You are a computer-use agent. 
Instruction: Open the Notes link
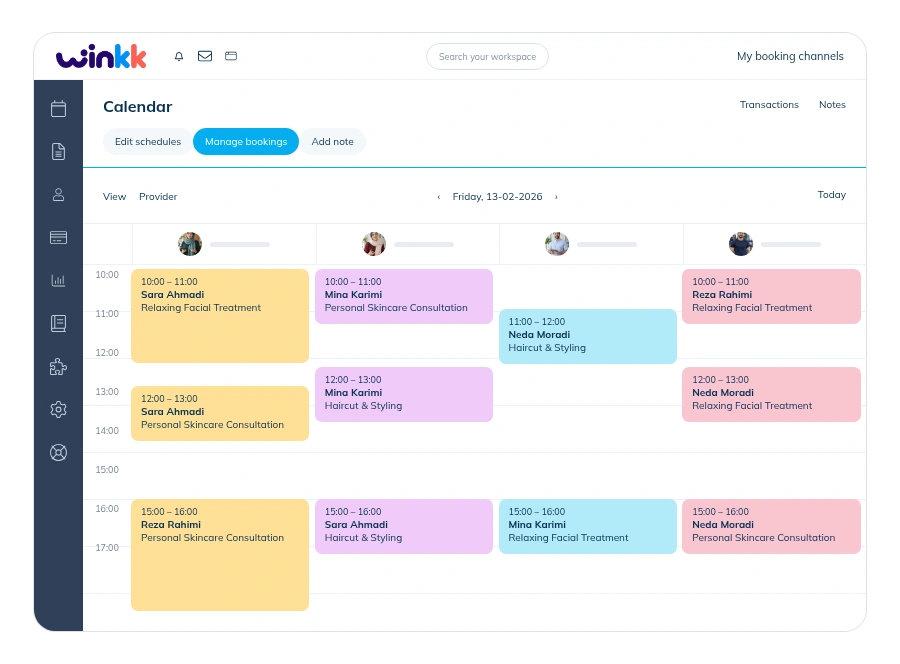point(832,104)
